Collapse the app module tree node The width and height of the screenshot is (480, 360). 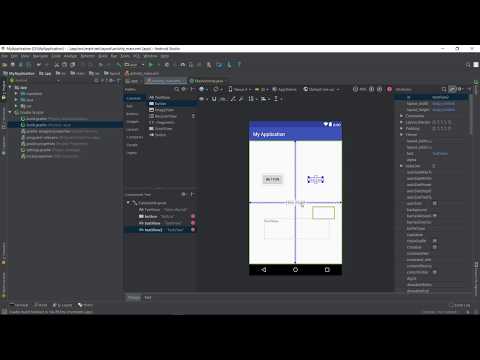coord(10,87)
